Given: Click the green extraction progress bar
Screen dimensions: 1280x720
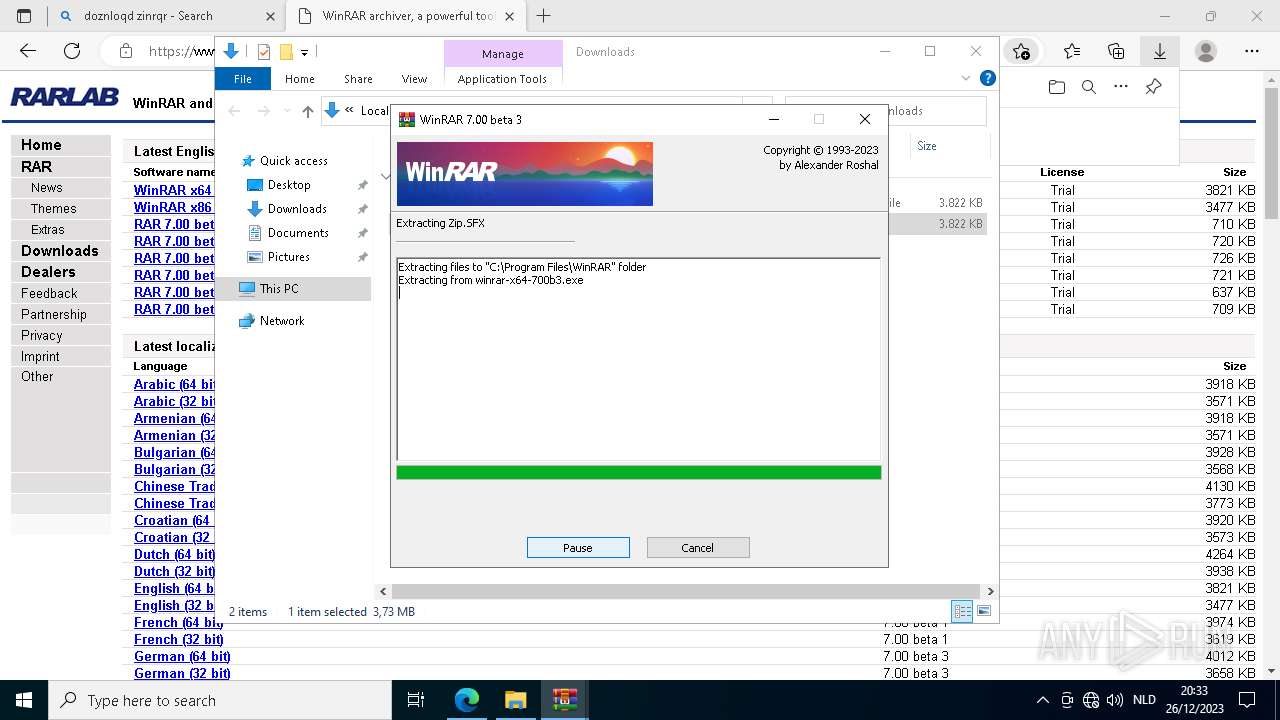Looking at the screenshot, I should tap(639, 472).
